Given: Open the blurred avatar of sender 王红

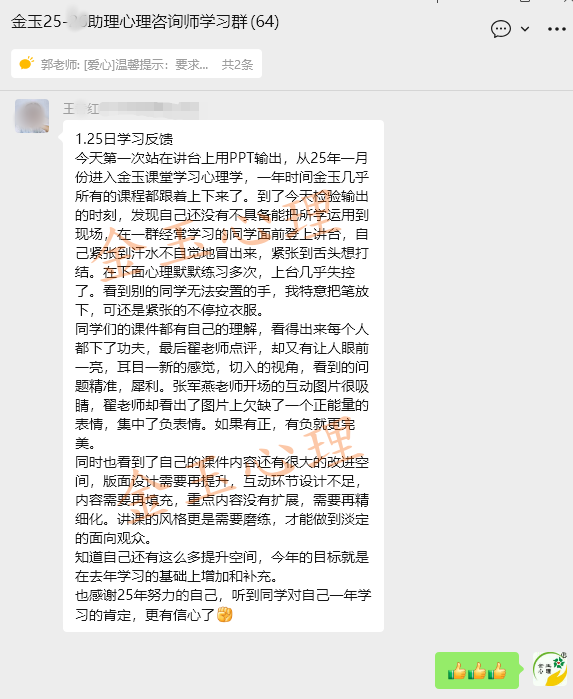Looking at the screenshot, I should 32,116.
